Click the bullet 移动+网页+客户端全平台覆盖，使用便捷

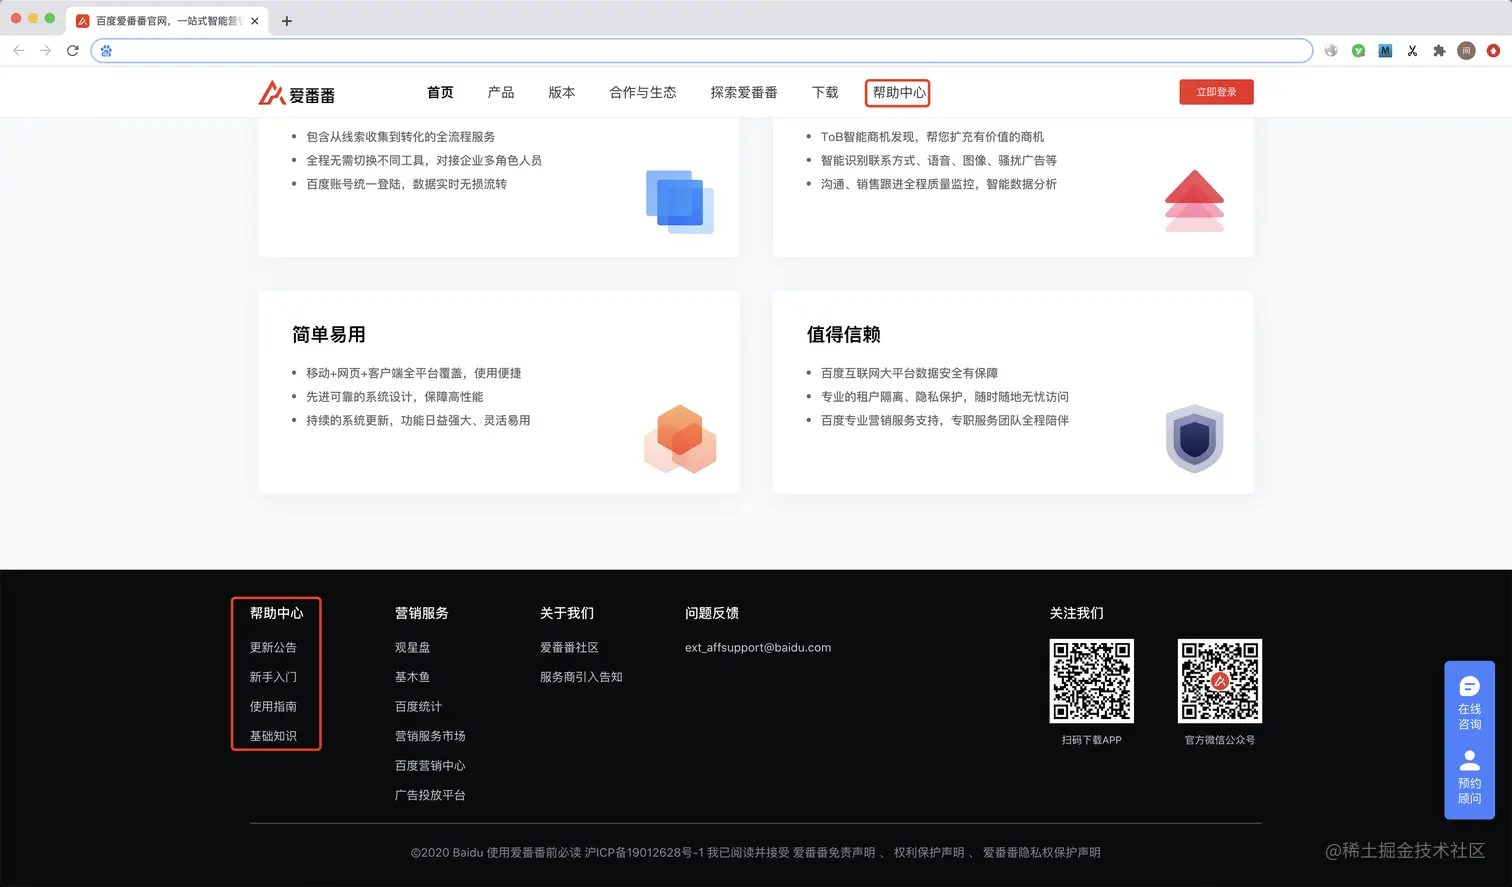tap(414, 373)
